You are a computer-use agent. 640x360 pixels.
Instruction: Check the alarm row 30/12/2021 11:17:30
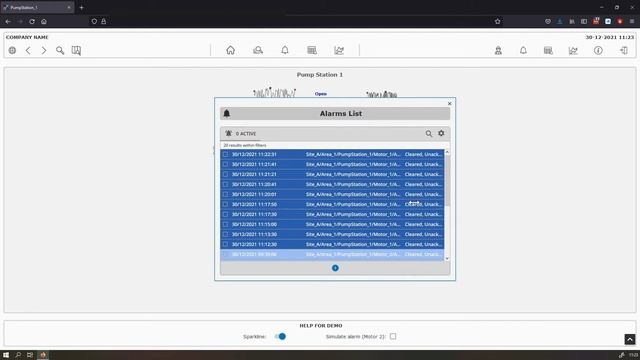[225, 214]
